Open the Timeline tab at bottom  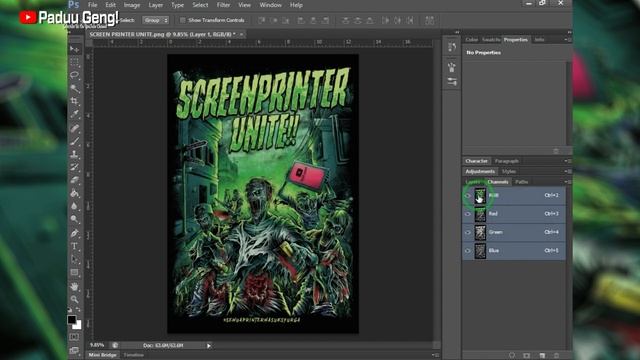(133, 355)
